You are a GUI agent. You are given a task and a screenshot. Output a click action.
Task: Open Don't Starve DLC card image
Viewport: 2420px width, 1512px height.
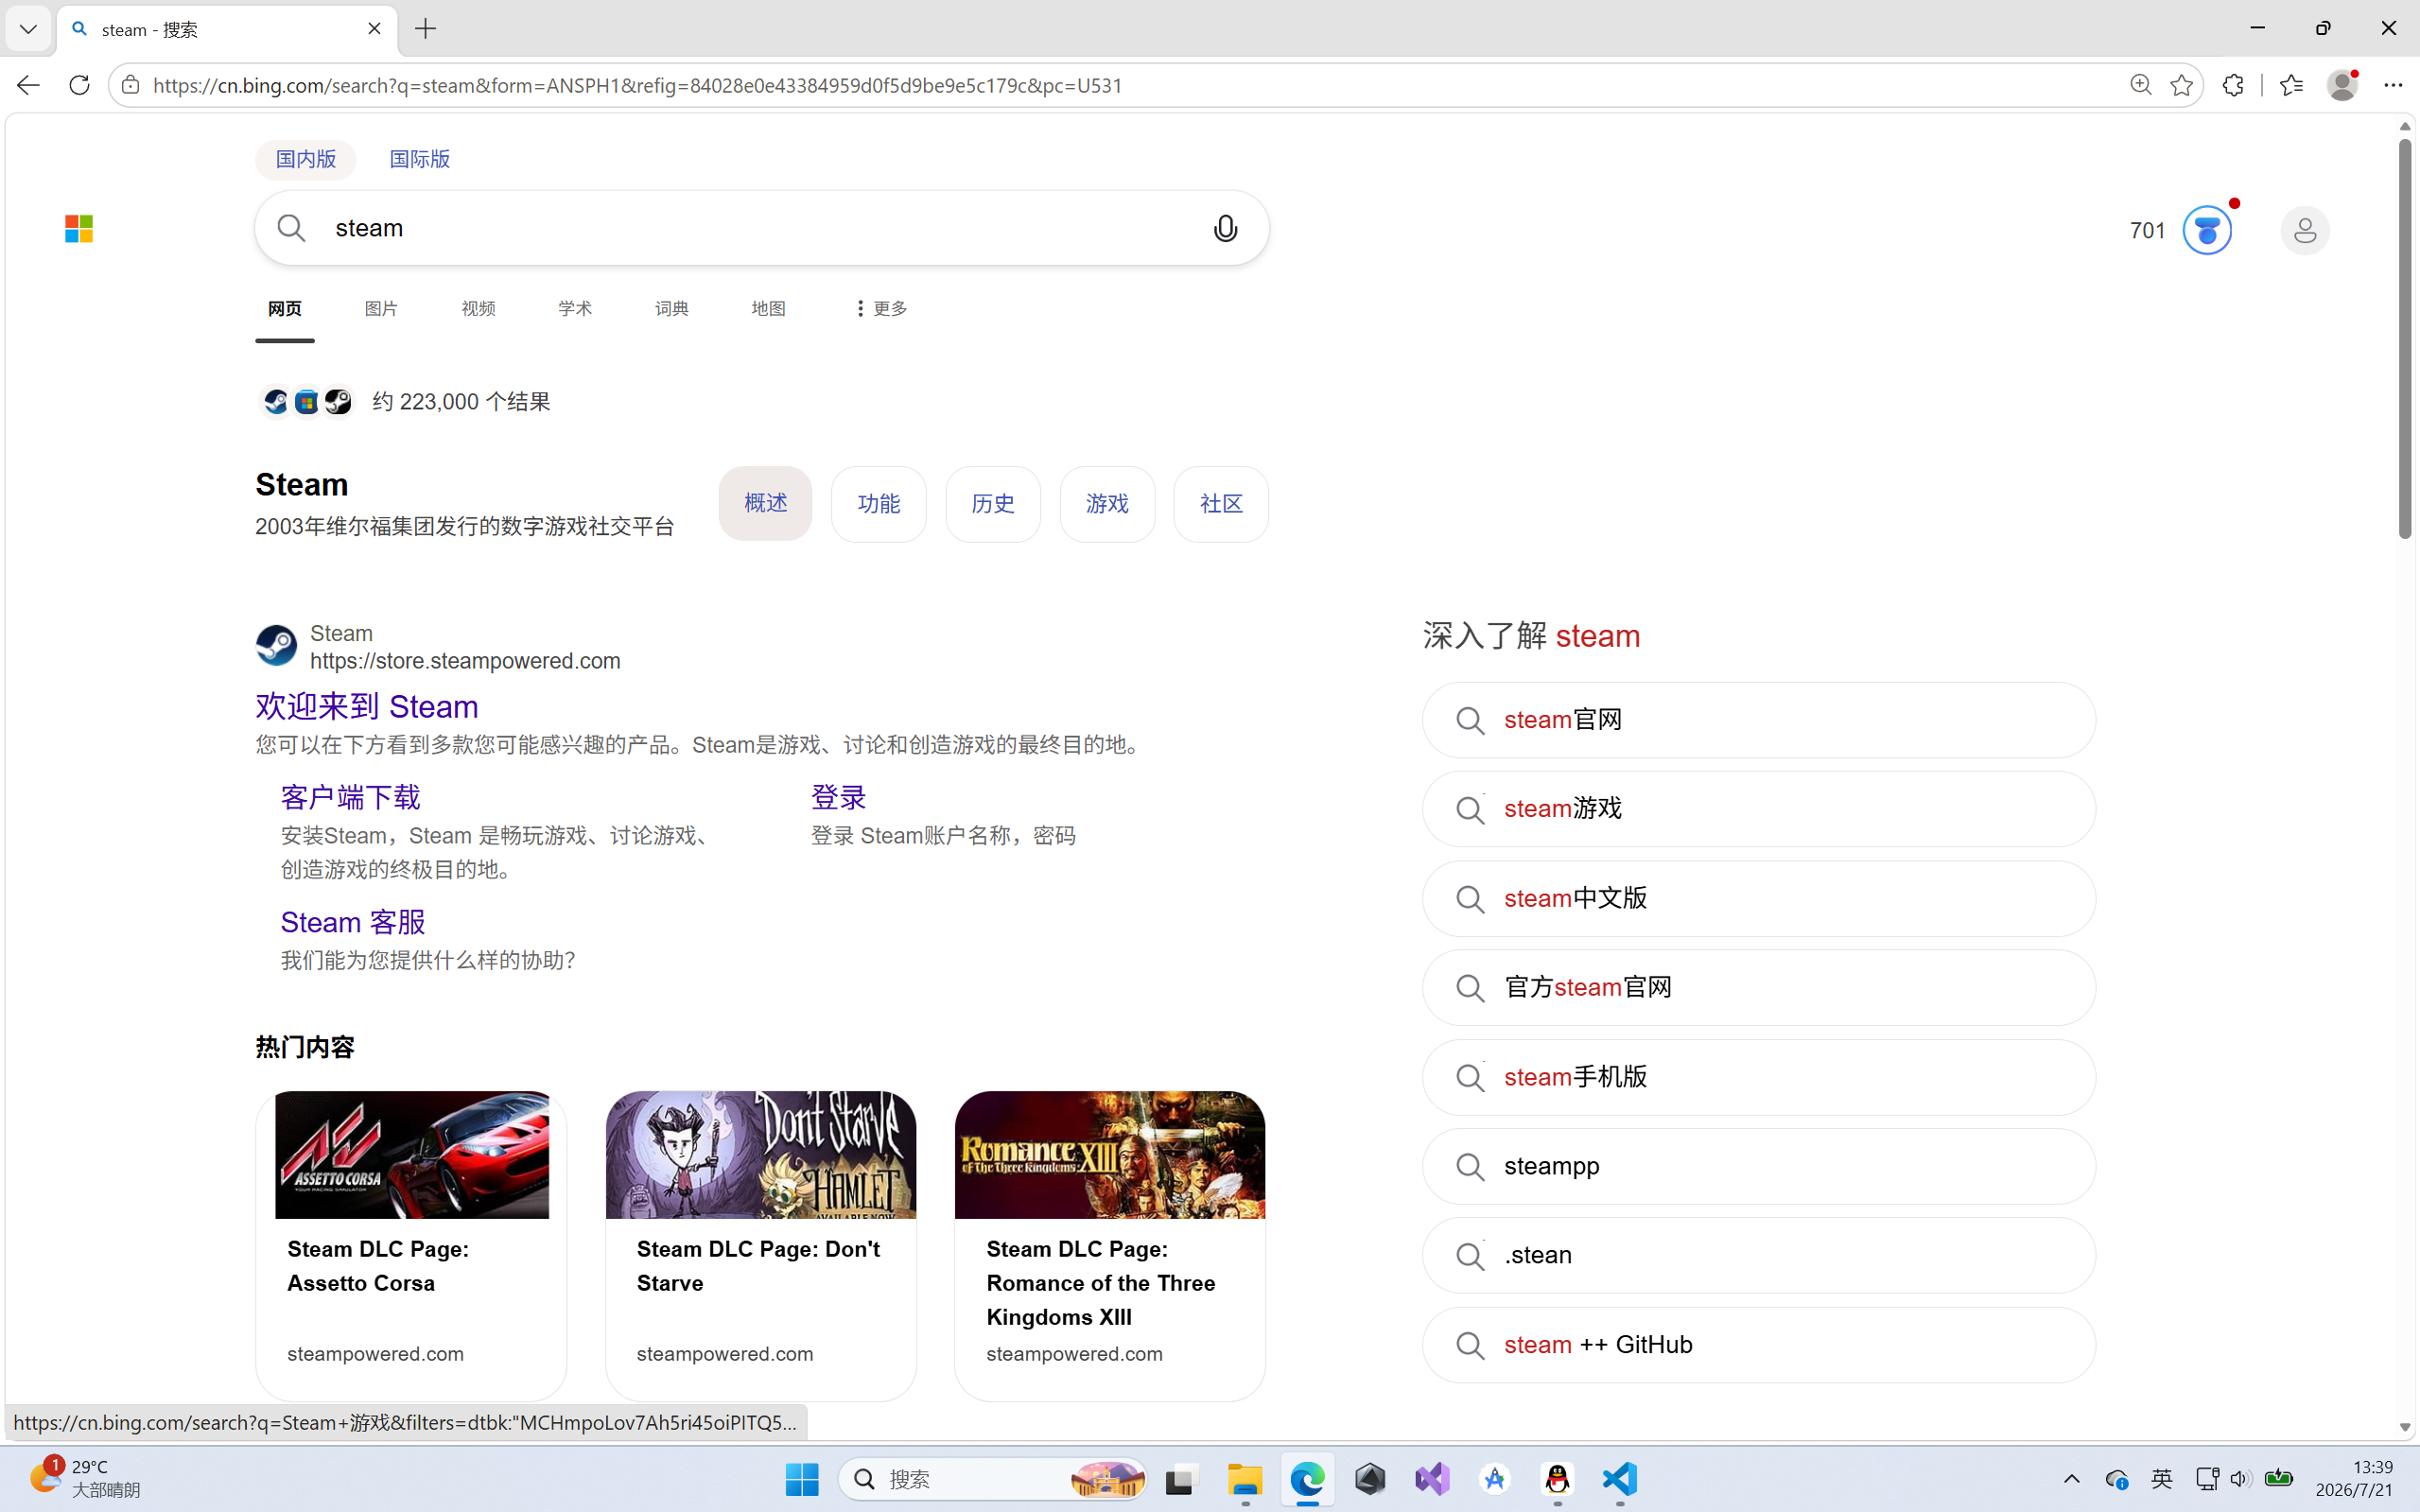coord(761,1155)
